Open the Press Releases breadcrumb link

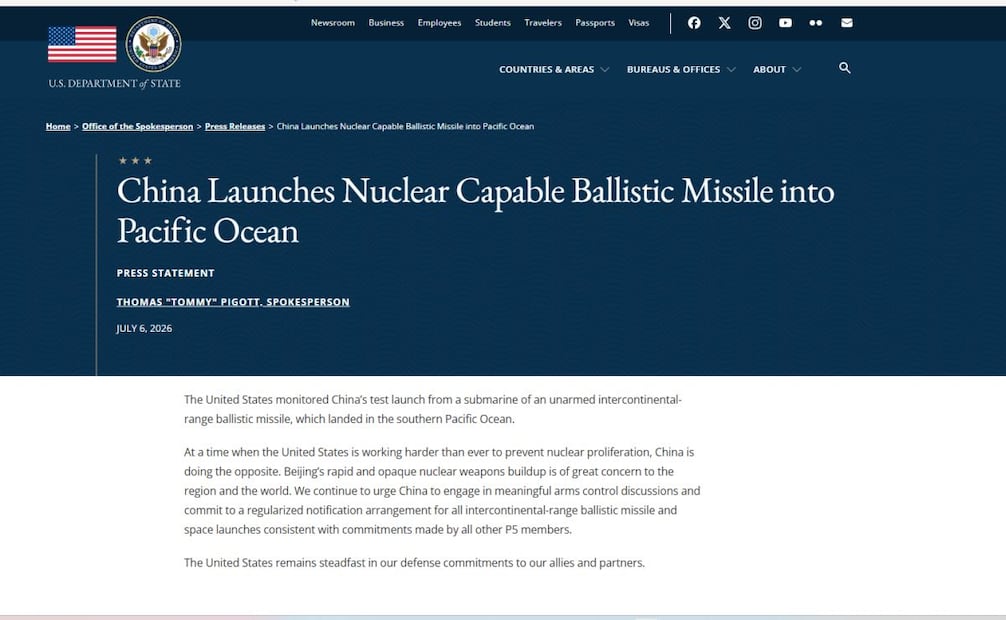[x=235, y=126]
